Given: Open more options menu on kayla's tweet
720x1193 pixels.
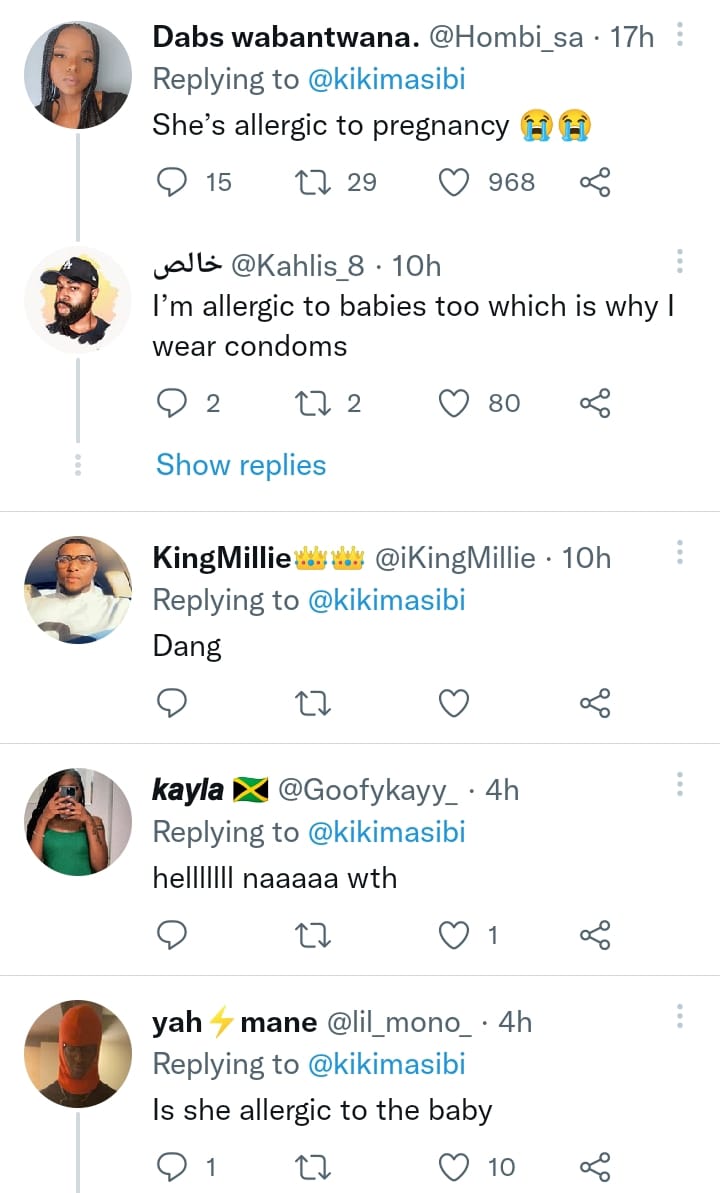Looking at the screenshot, I should coord(680,784).
